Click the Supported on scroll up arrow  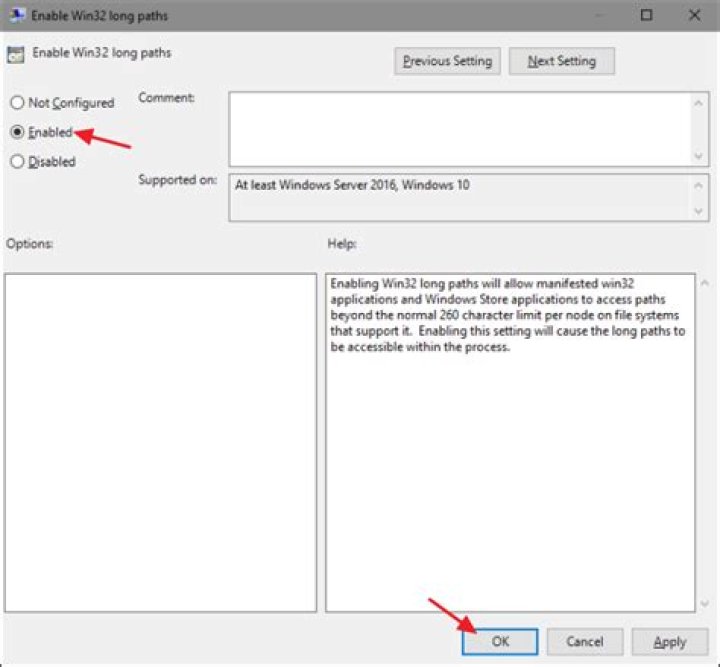click(698, 185)
